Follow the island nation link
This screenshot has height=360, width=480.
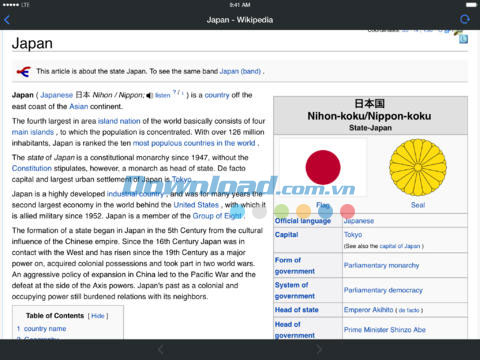pyautogui.click(x=119, y=121)
